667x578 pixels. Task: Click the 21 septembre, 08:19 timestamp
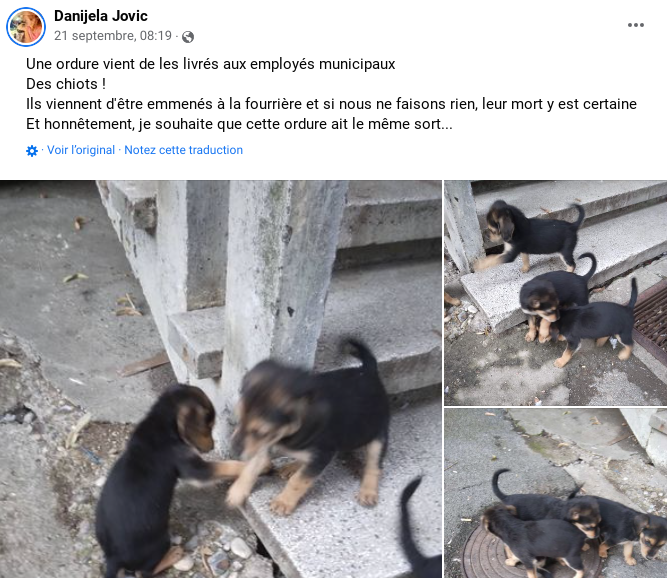pyautogui.click(x=113, y=36)
